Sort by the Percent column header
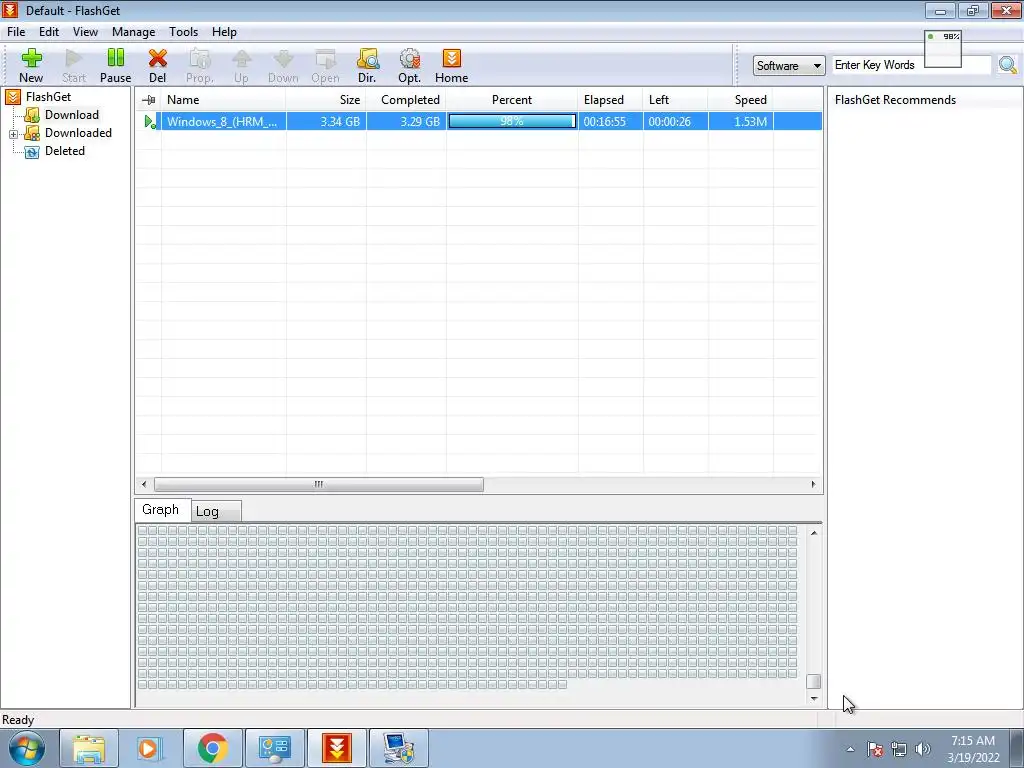 pos(512,100)
